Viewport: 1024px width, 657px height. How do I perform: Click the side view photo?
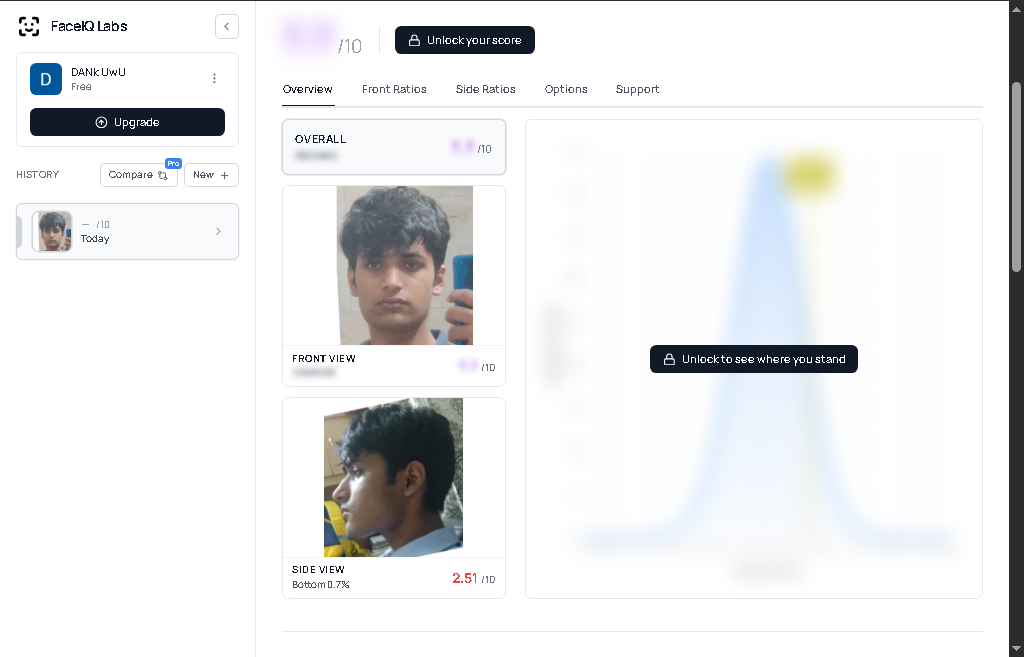393,477
